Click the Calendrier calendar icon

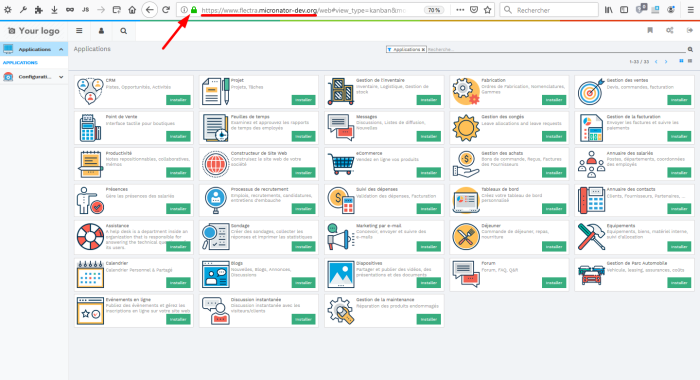[x=90, y=274]
